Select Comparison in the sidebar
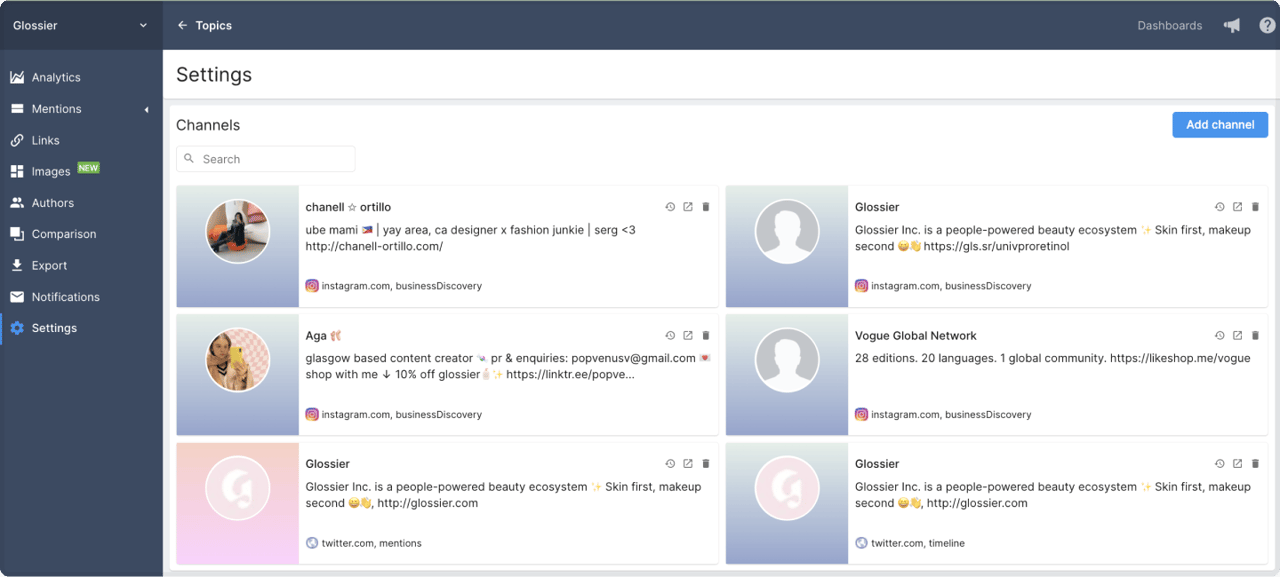This screenshot has height=577, width=1280. (x=64, y=234)
